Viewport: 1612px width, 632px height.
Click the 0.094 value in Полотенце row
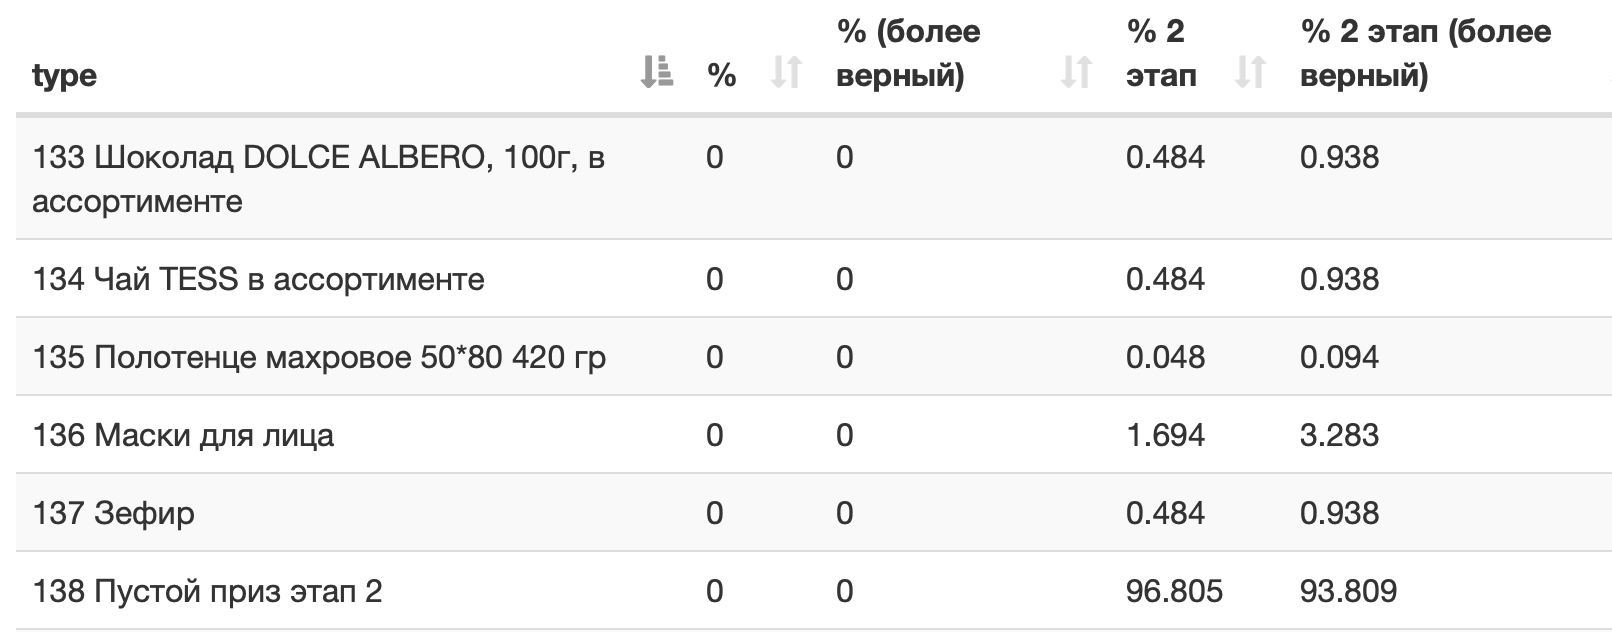(1339, 357)
